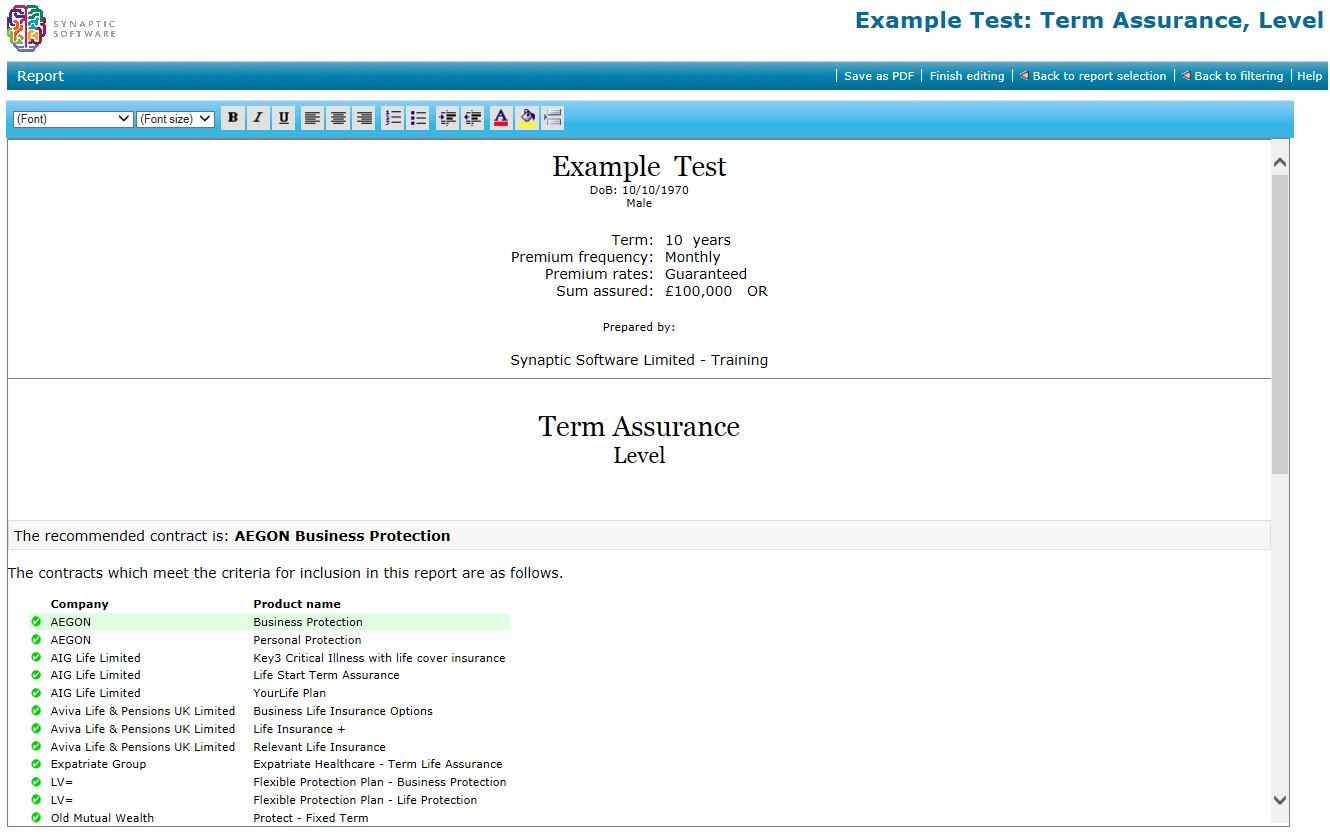Viewport: 1330px width, 836px height.
Task: Click Finish editing
Action: pyautogui.click(x=967, y=76)
